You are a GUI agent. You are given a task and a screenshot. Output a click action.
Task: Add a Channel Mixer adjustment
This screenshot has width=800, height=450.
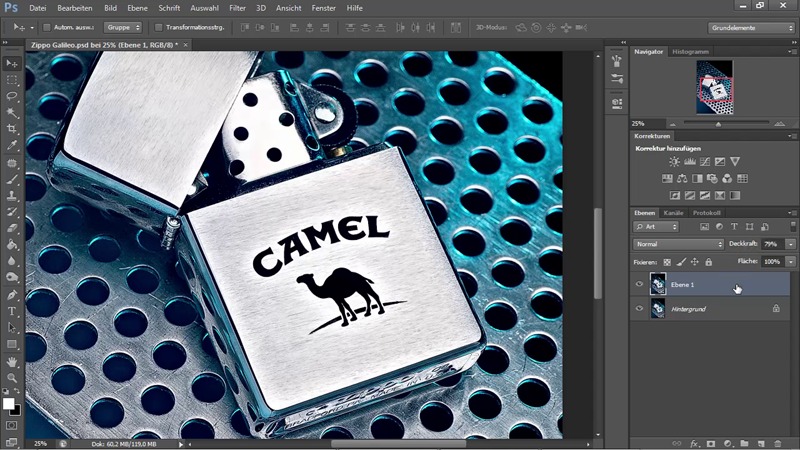727,179
